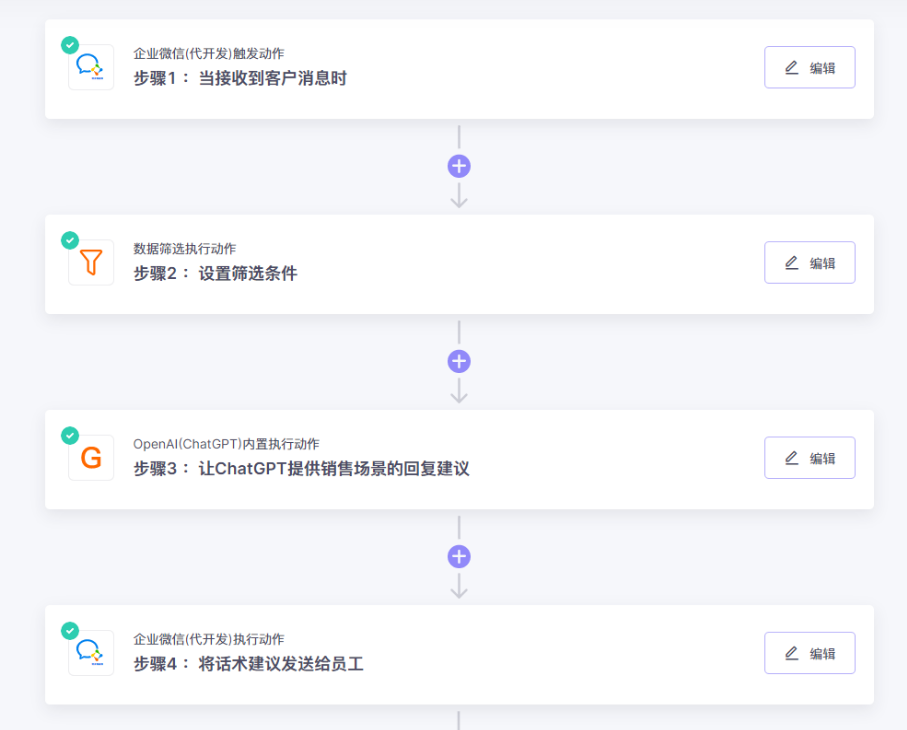Click the green checkmark on step 1
Screen dimensions: 907x730
tap(70, 45)
